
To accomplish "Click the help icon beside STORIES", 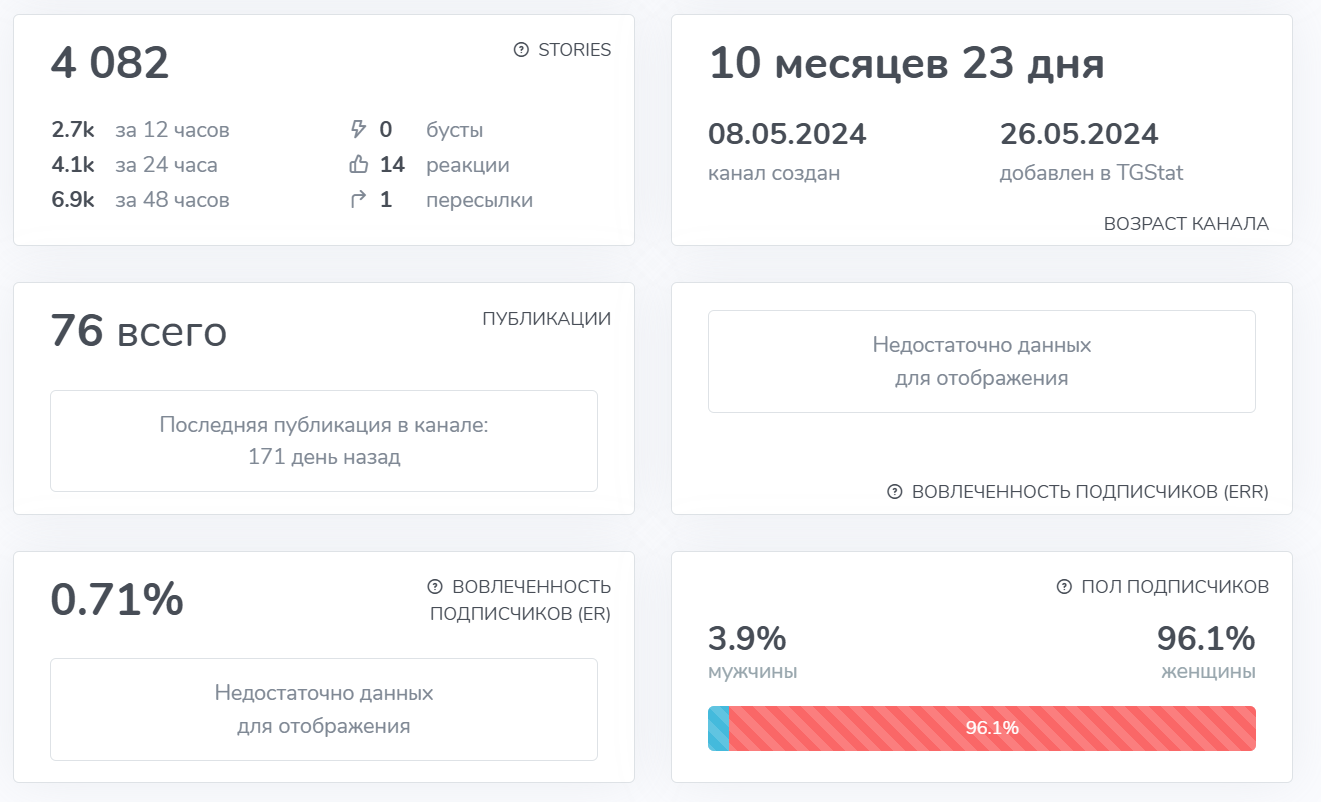I will pos(521,50).
